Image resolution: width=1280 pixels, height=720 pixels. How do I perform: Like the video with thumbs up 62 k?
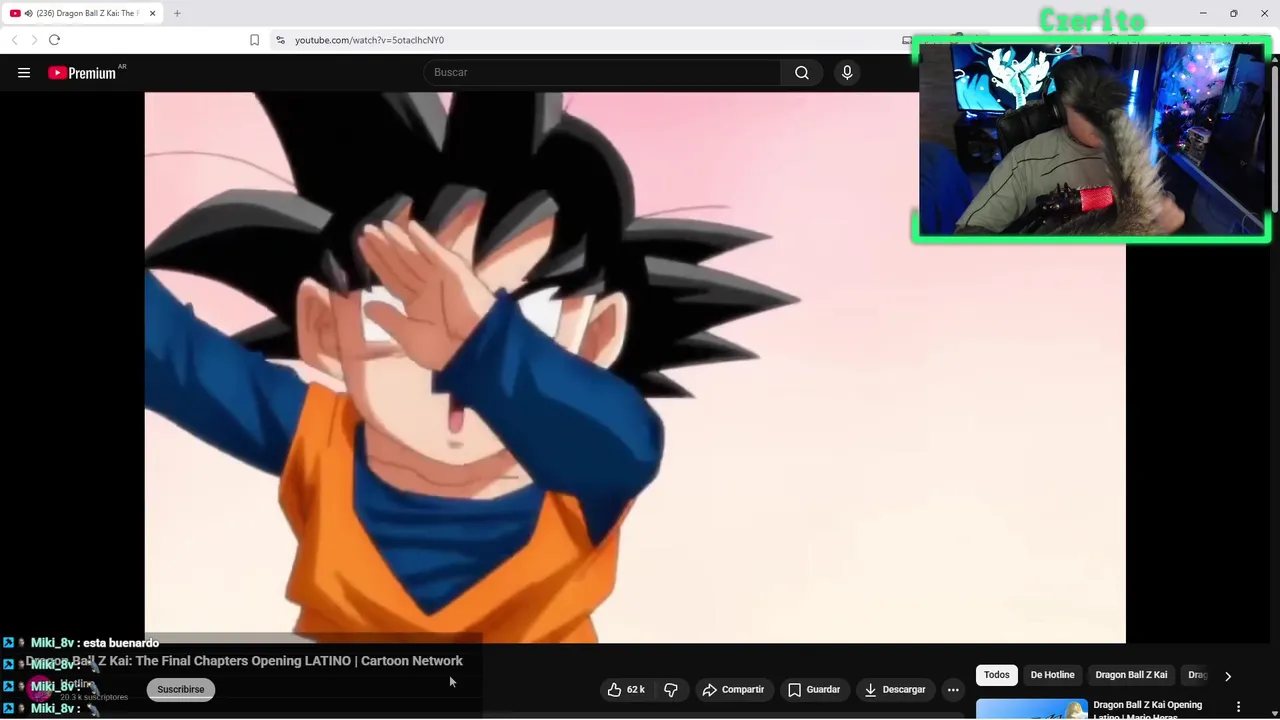tap(626, 689)
